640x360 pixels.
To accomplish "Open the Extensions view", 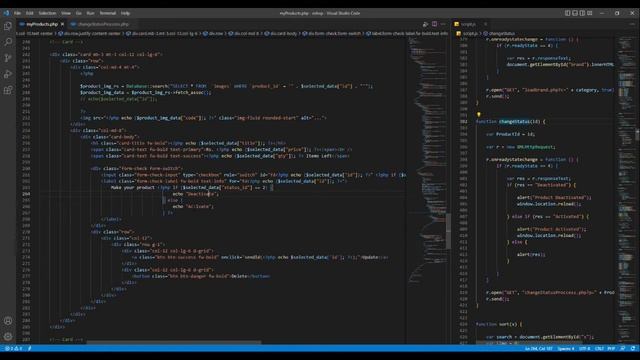I will point(8,90).
